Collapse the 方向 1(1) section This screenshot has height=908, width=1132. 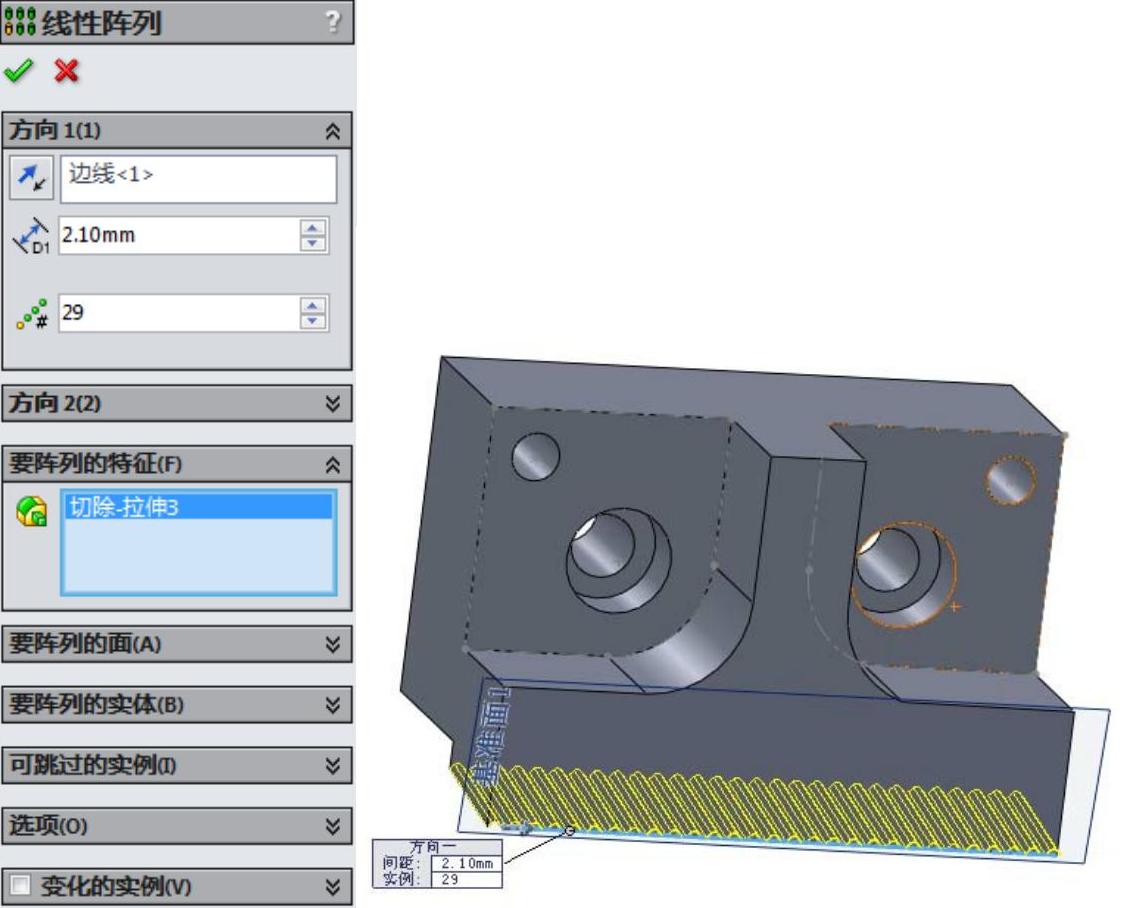click(x=333, y=131)
